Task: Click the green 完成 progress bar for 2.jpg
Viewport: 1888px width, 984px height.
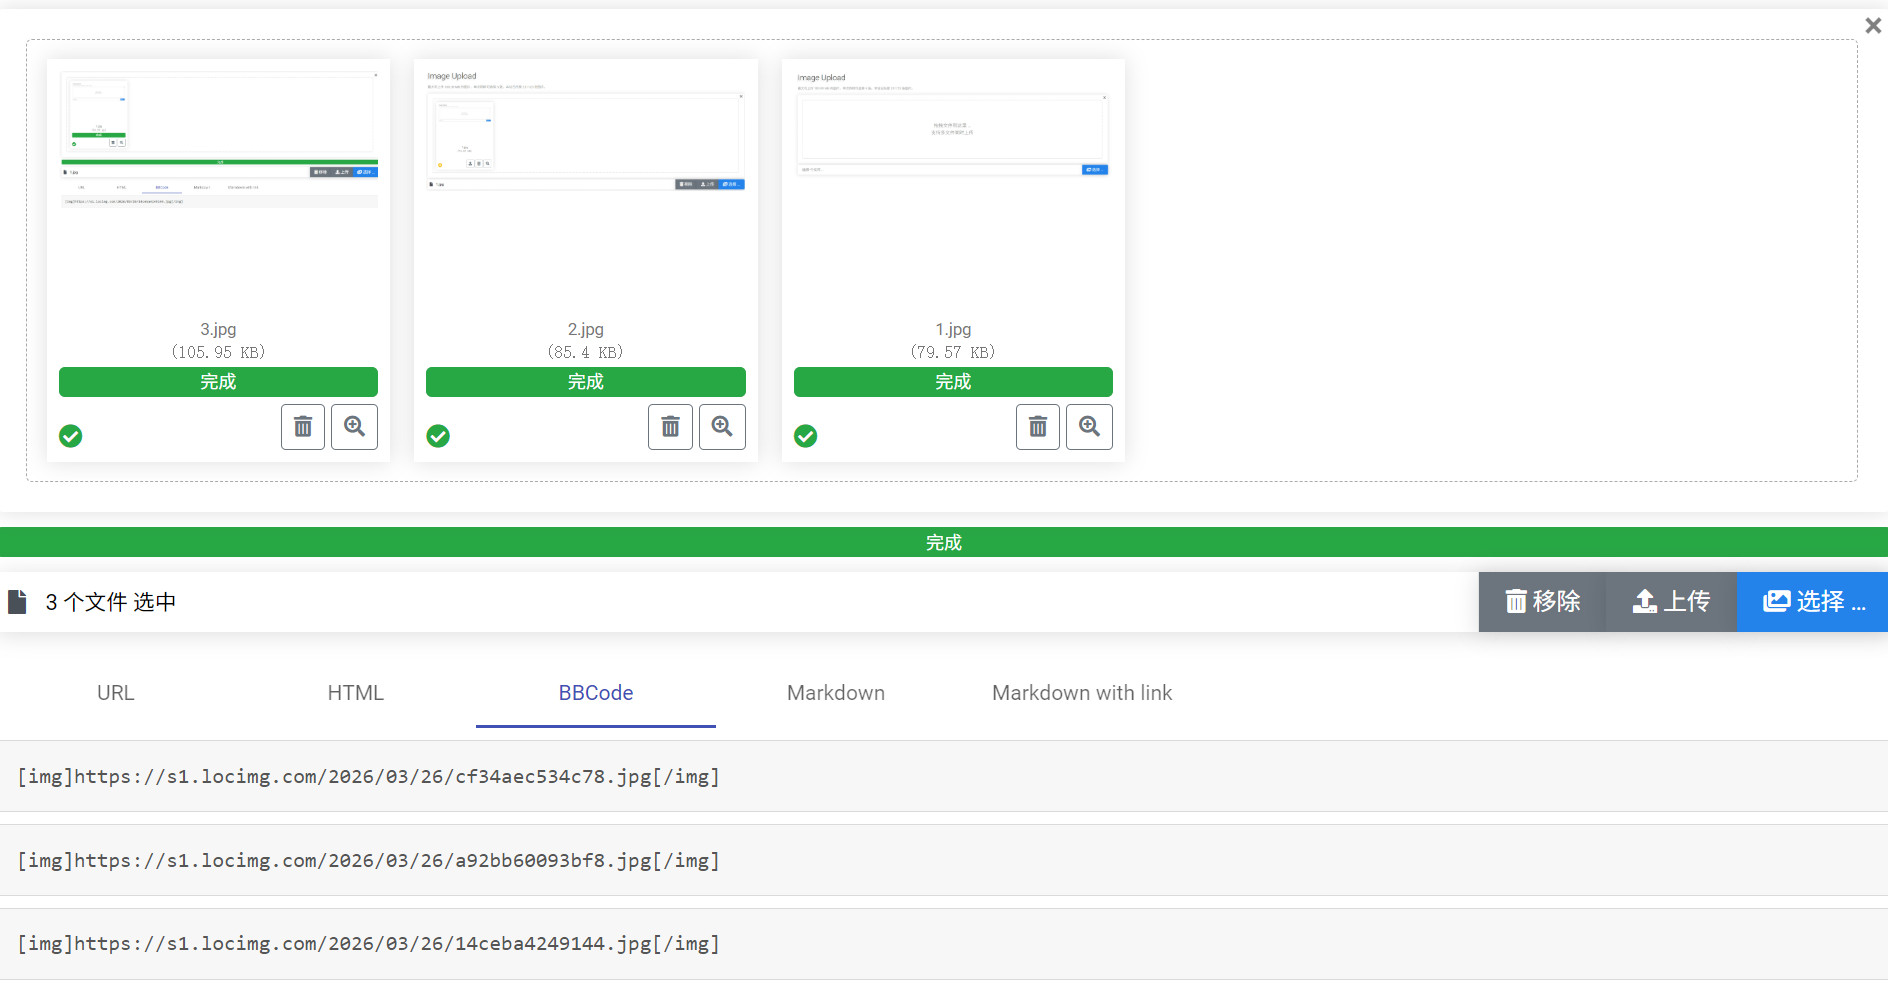Action: click(x=585, y=382)
